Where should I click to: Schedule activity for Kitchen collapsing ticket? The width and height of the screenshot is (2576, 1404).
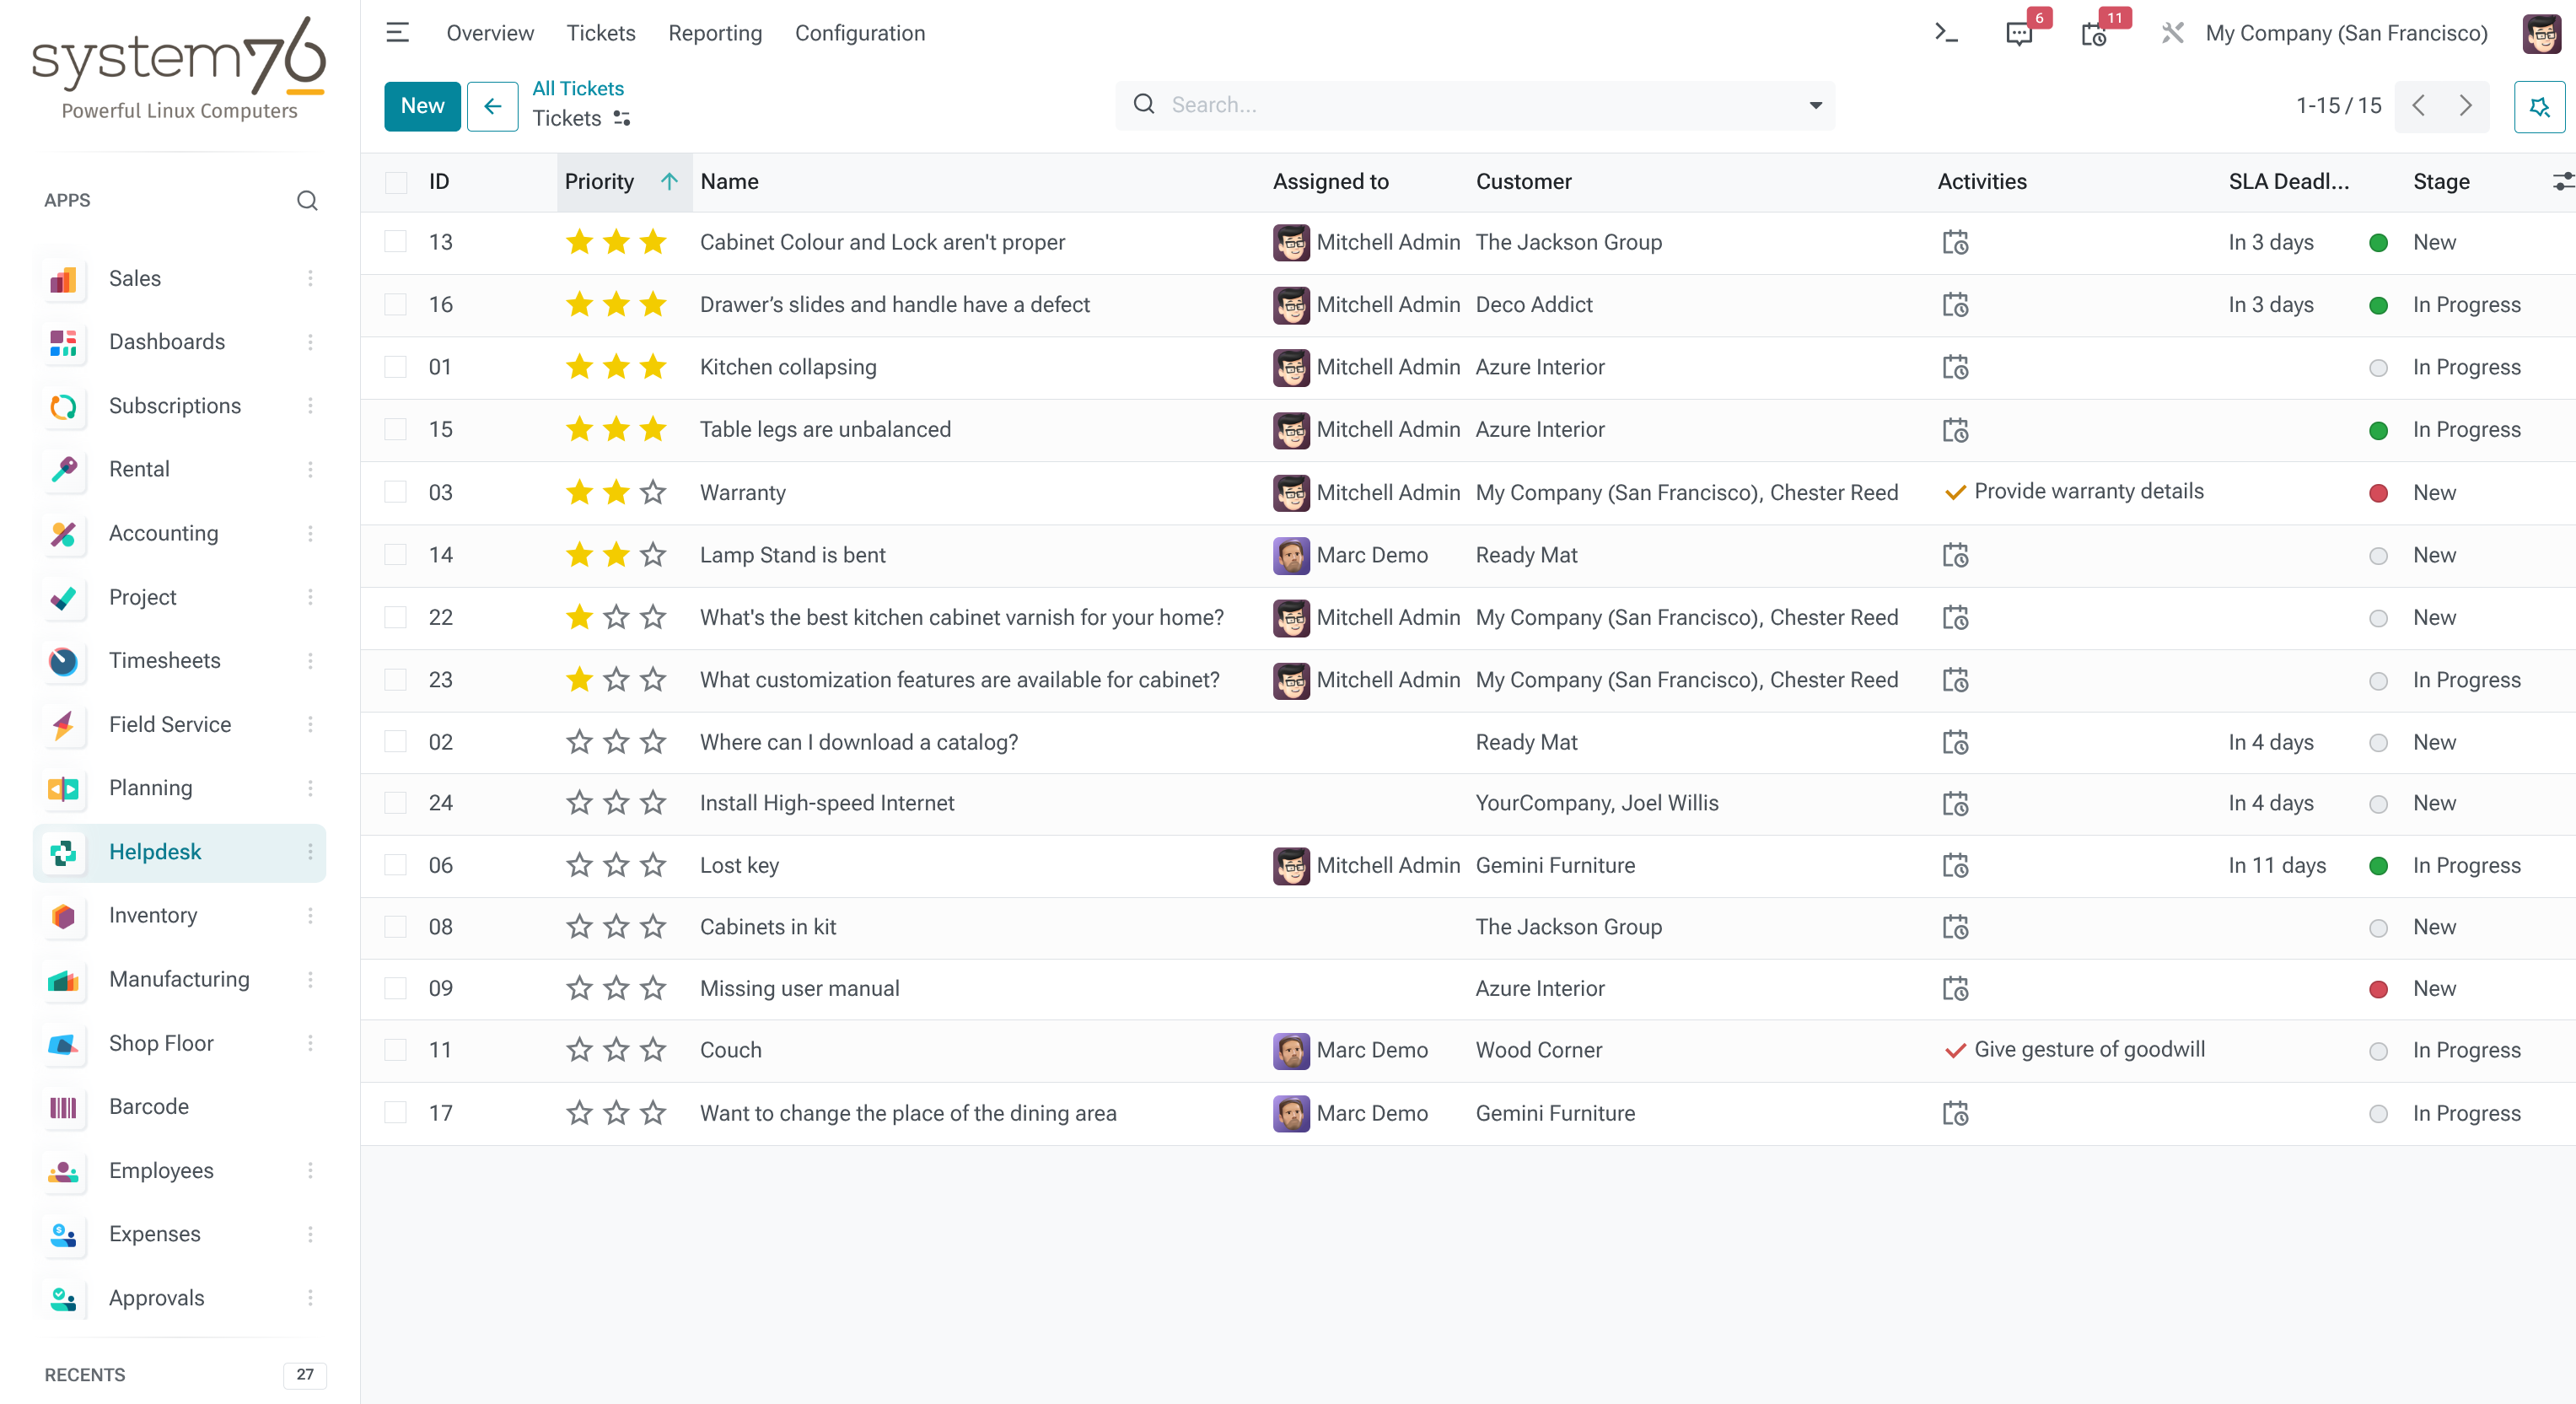[x=1955, y=368]
